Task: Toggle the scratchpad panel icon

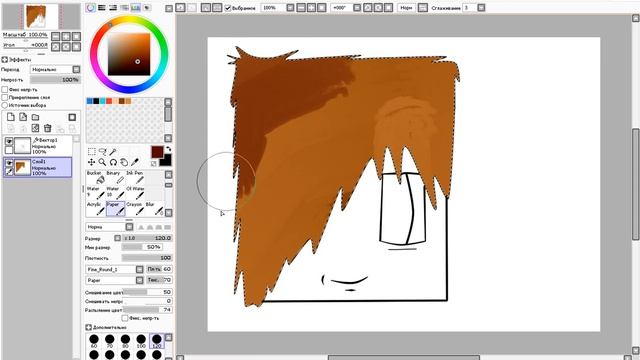Action: (x=147, y=7)
